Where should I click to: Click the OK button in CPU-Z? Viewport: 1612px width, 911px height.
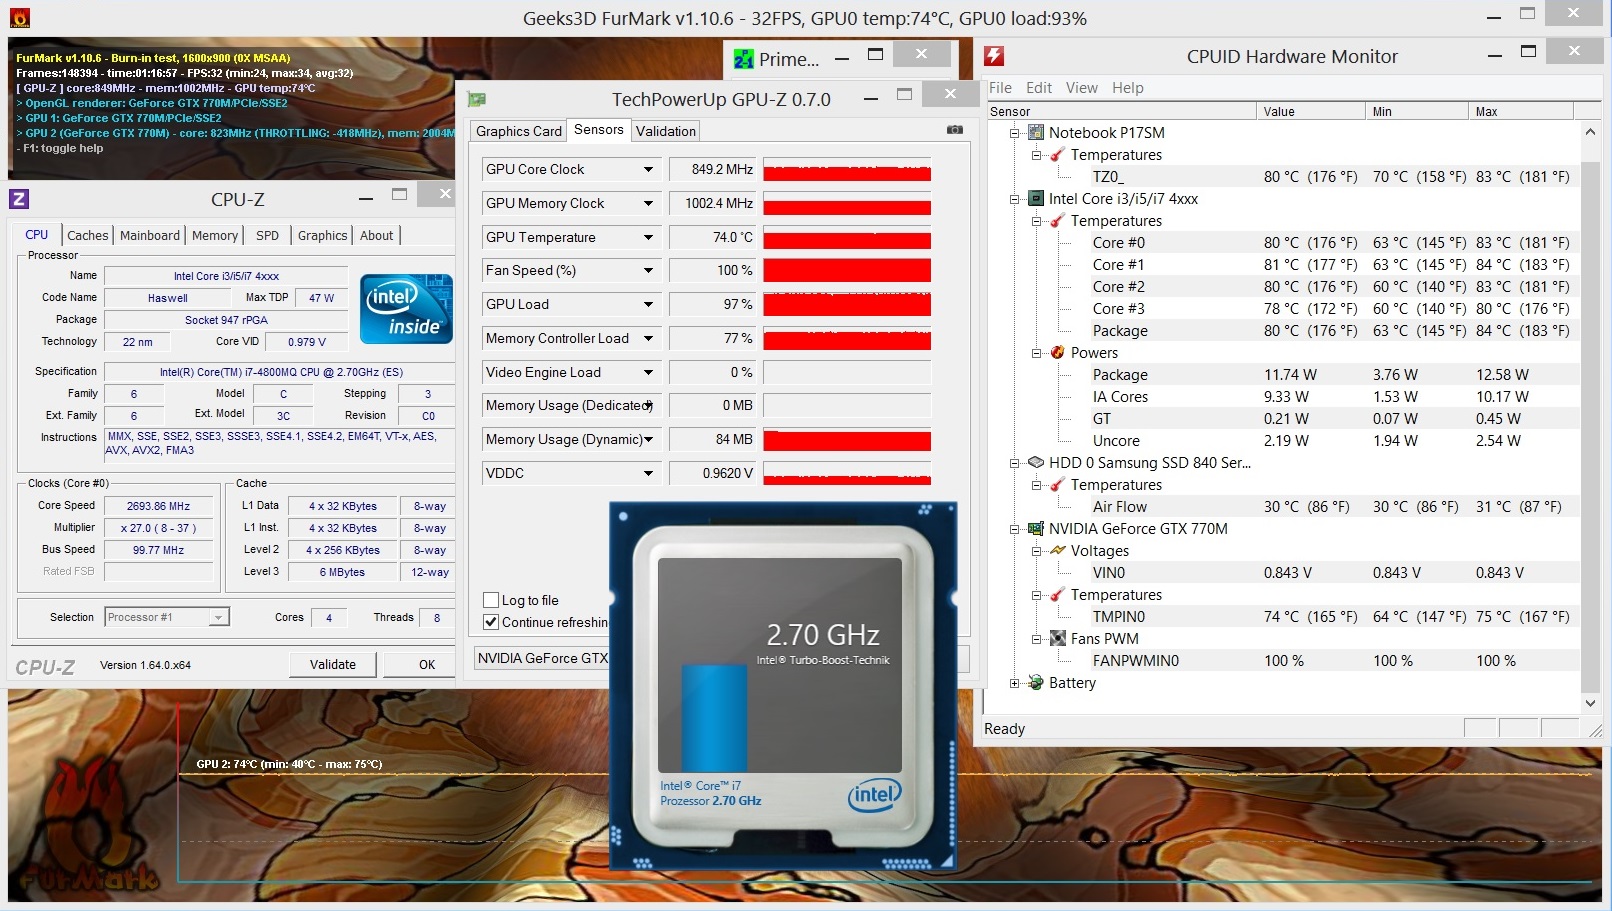[427, 664]
